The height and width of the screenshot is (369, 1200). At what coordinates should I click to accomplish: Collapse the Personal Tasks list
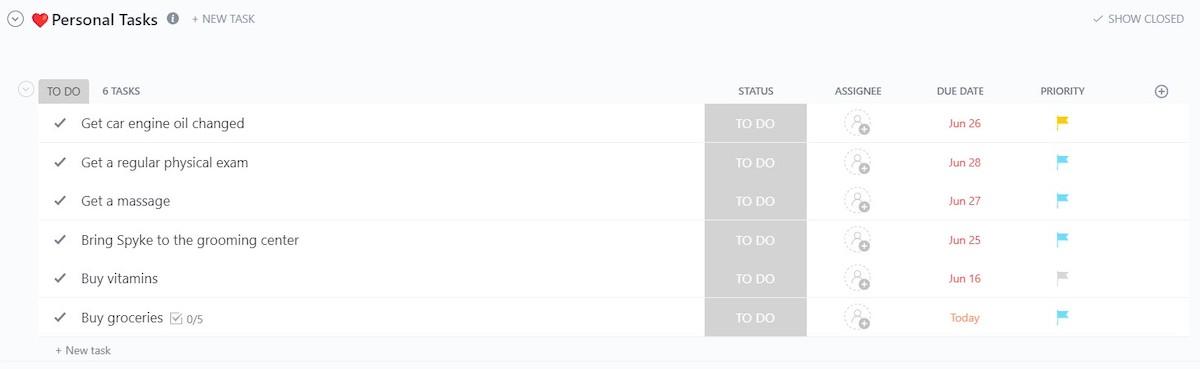(x=16, y=19)
